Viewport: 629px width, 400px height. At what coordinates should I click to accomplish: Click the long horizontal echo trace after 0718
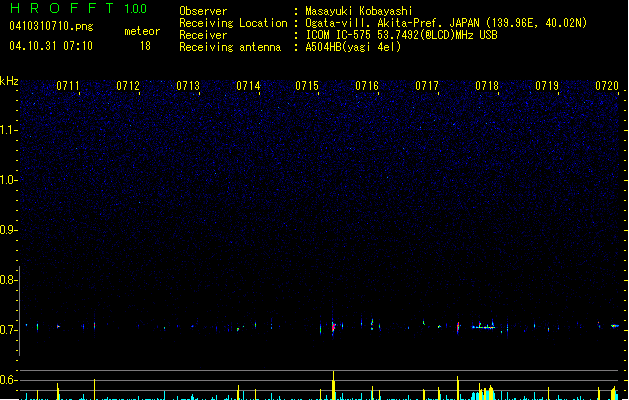pos(484,327)
